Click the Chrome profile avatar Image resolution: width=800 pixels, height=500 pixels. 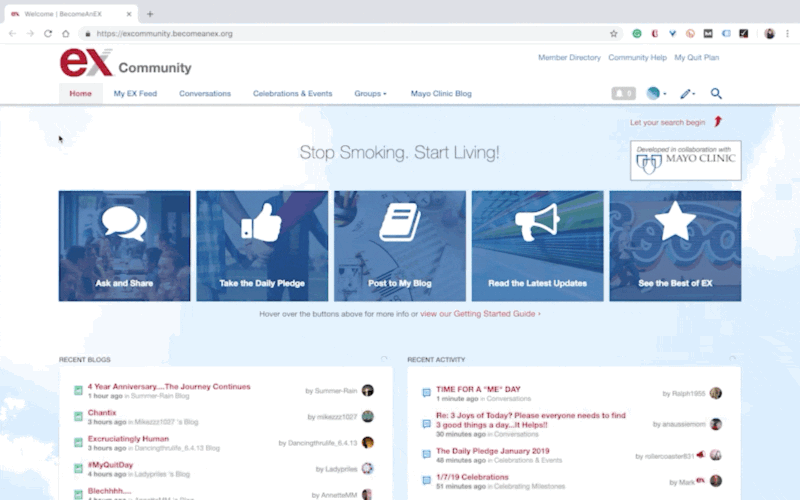click(769, 34)
